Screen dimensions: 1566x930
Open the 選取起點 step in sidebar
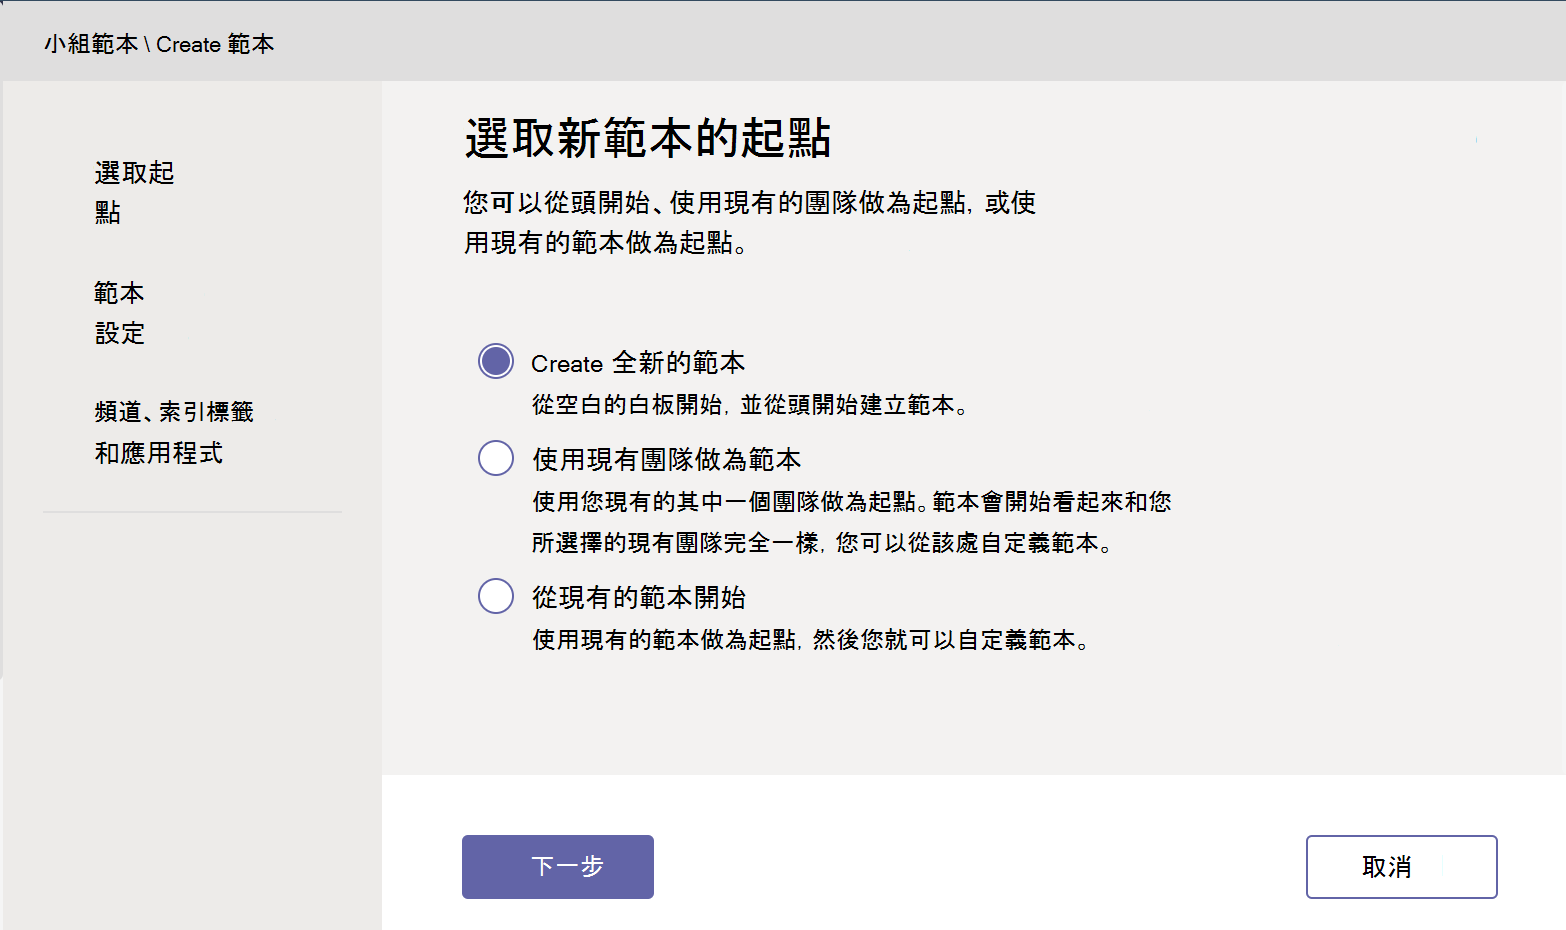pyautogui.click(x=135, y=192)
